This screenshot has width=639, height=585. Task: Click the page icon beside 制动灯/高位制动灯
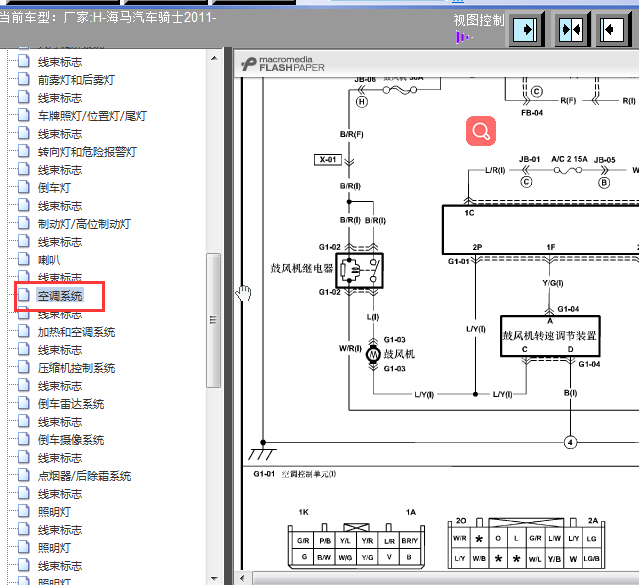pyautogui.click(x=24, y=223)
